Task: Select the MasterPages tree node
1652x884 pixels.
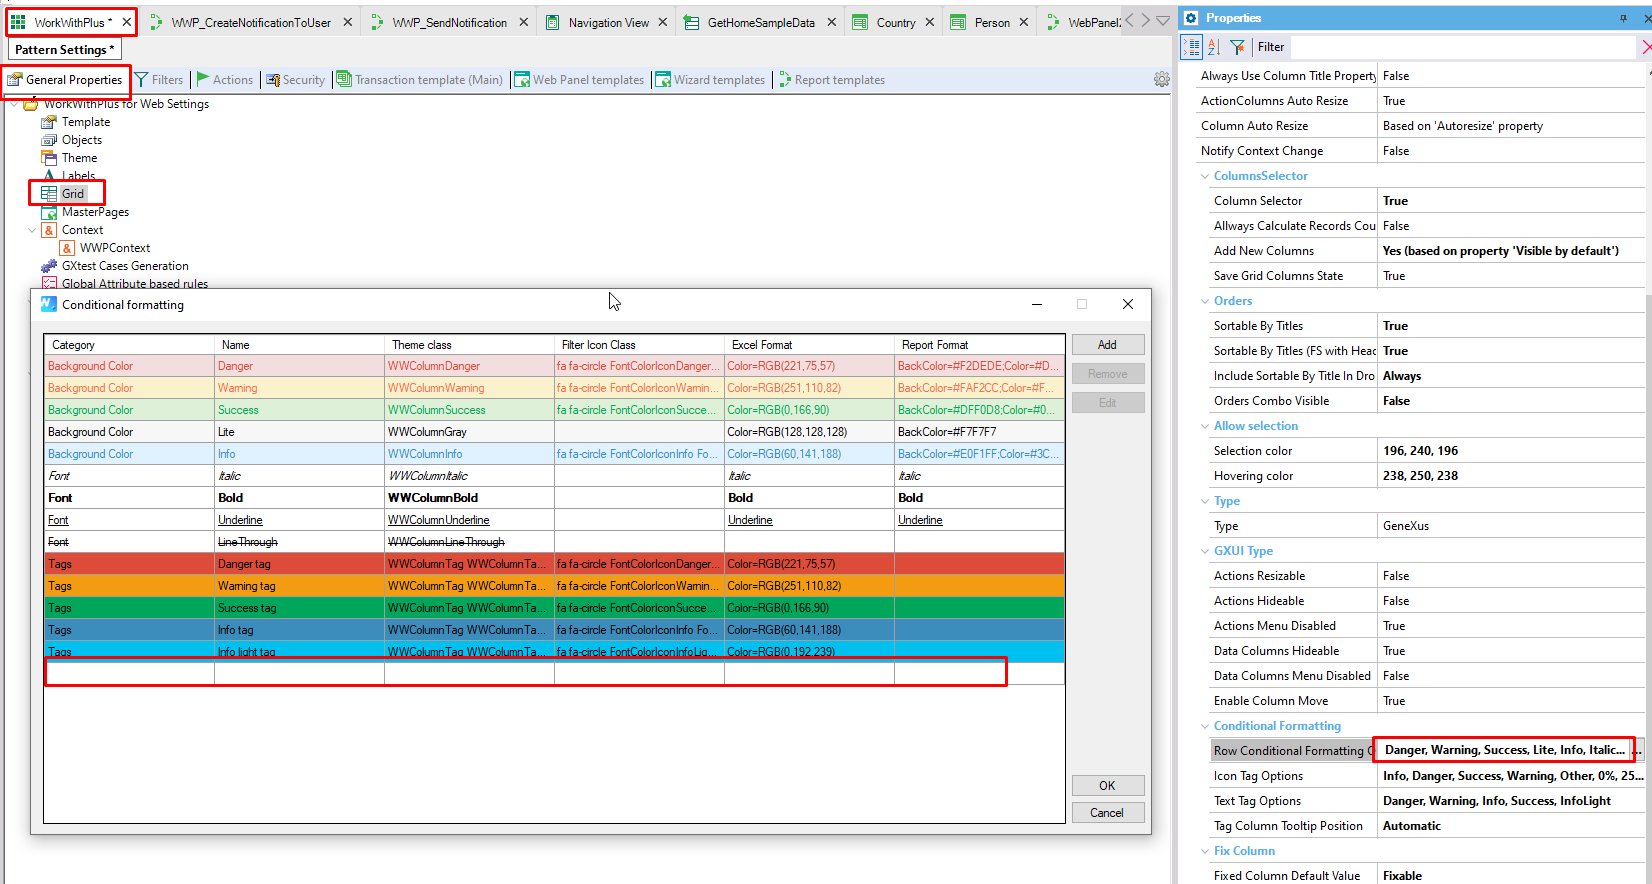Action: coord(95,212)
